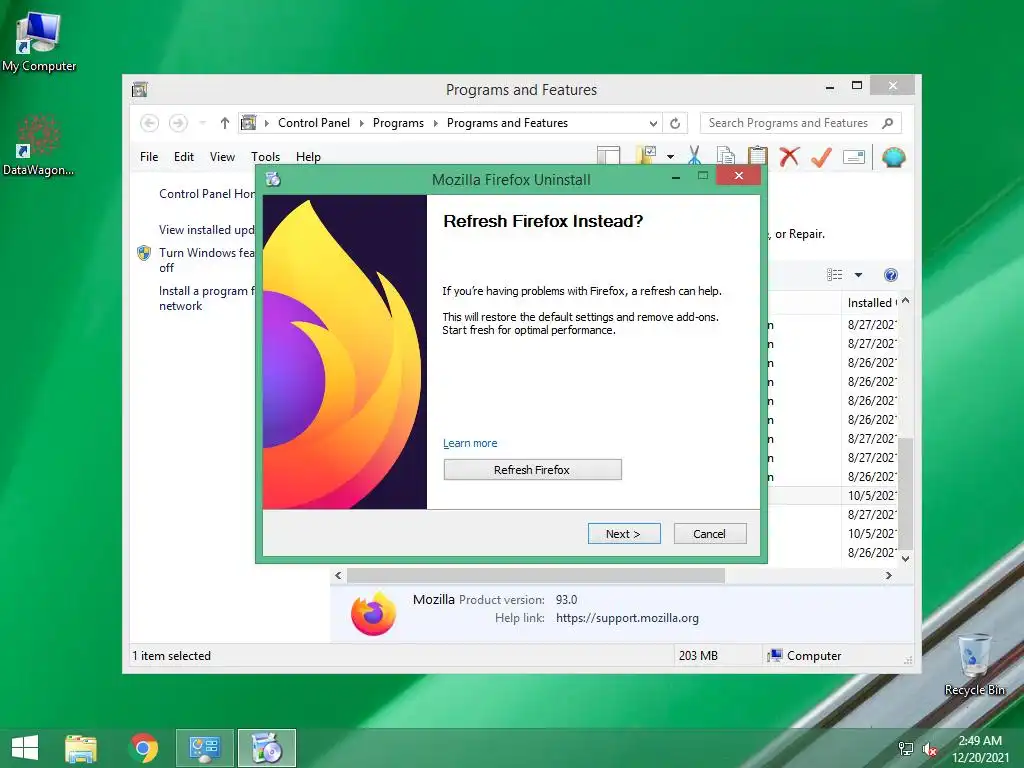Image resolution: width=1024 pixels, height=768 pixels.
Task: Click the horizontal scrollbar right arrow
Action: click(888, 575)
